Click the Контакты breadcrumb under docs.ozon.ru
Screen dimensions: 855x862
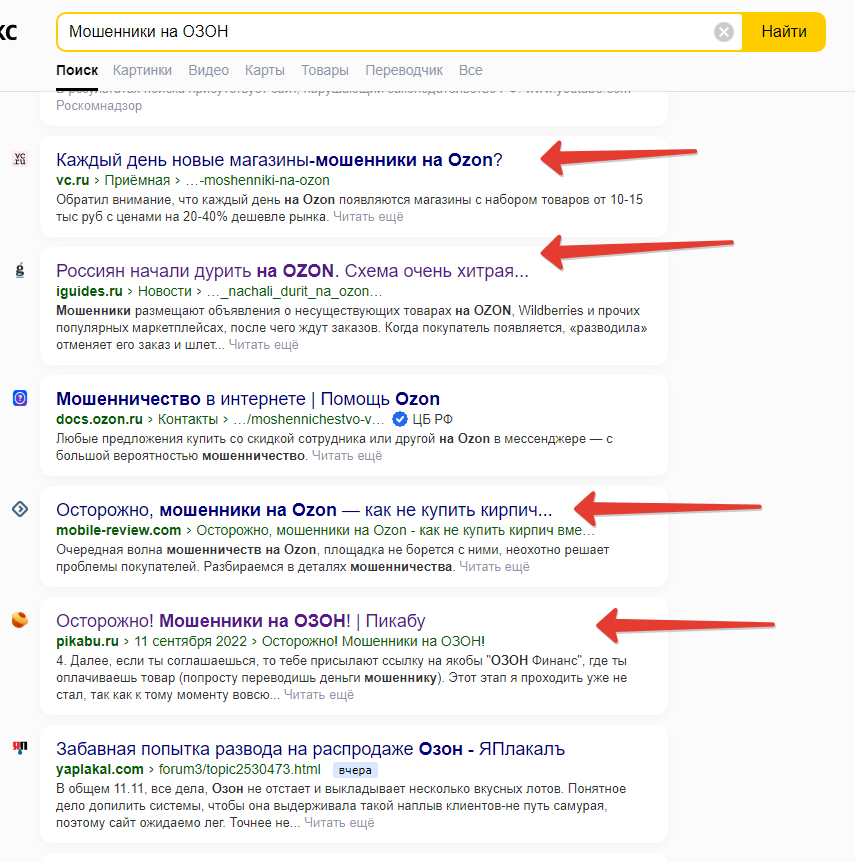pos(188,419)
